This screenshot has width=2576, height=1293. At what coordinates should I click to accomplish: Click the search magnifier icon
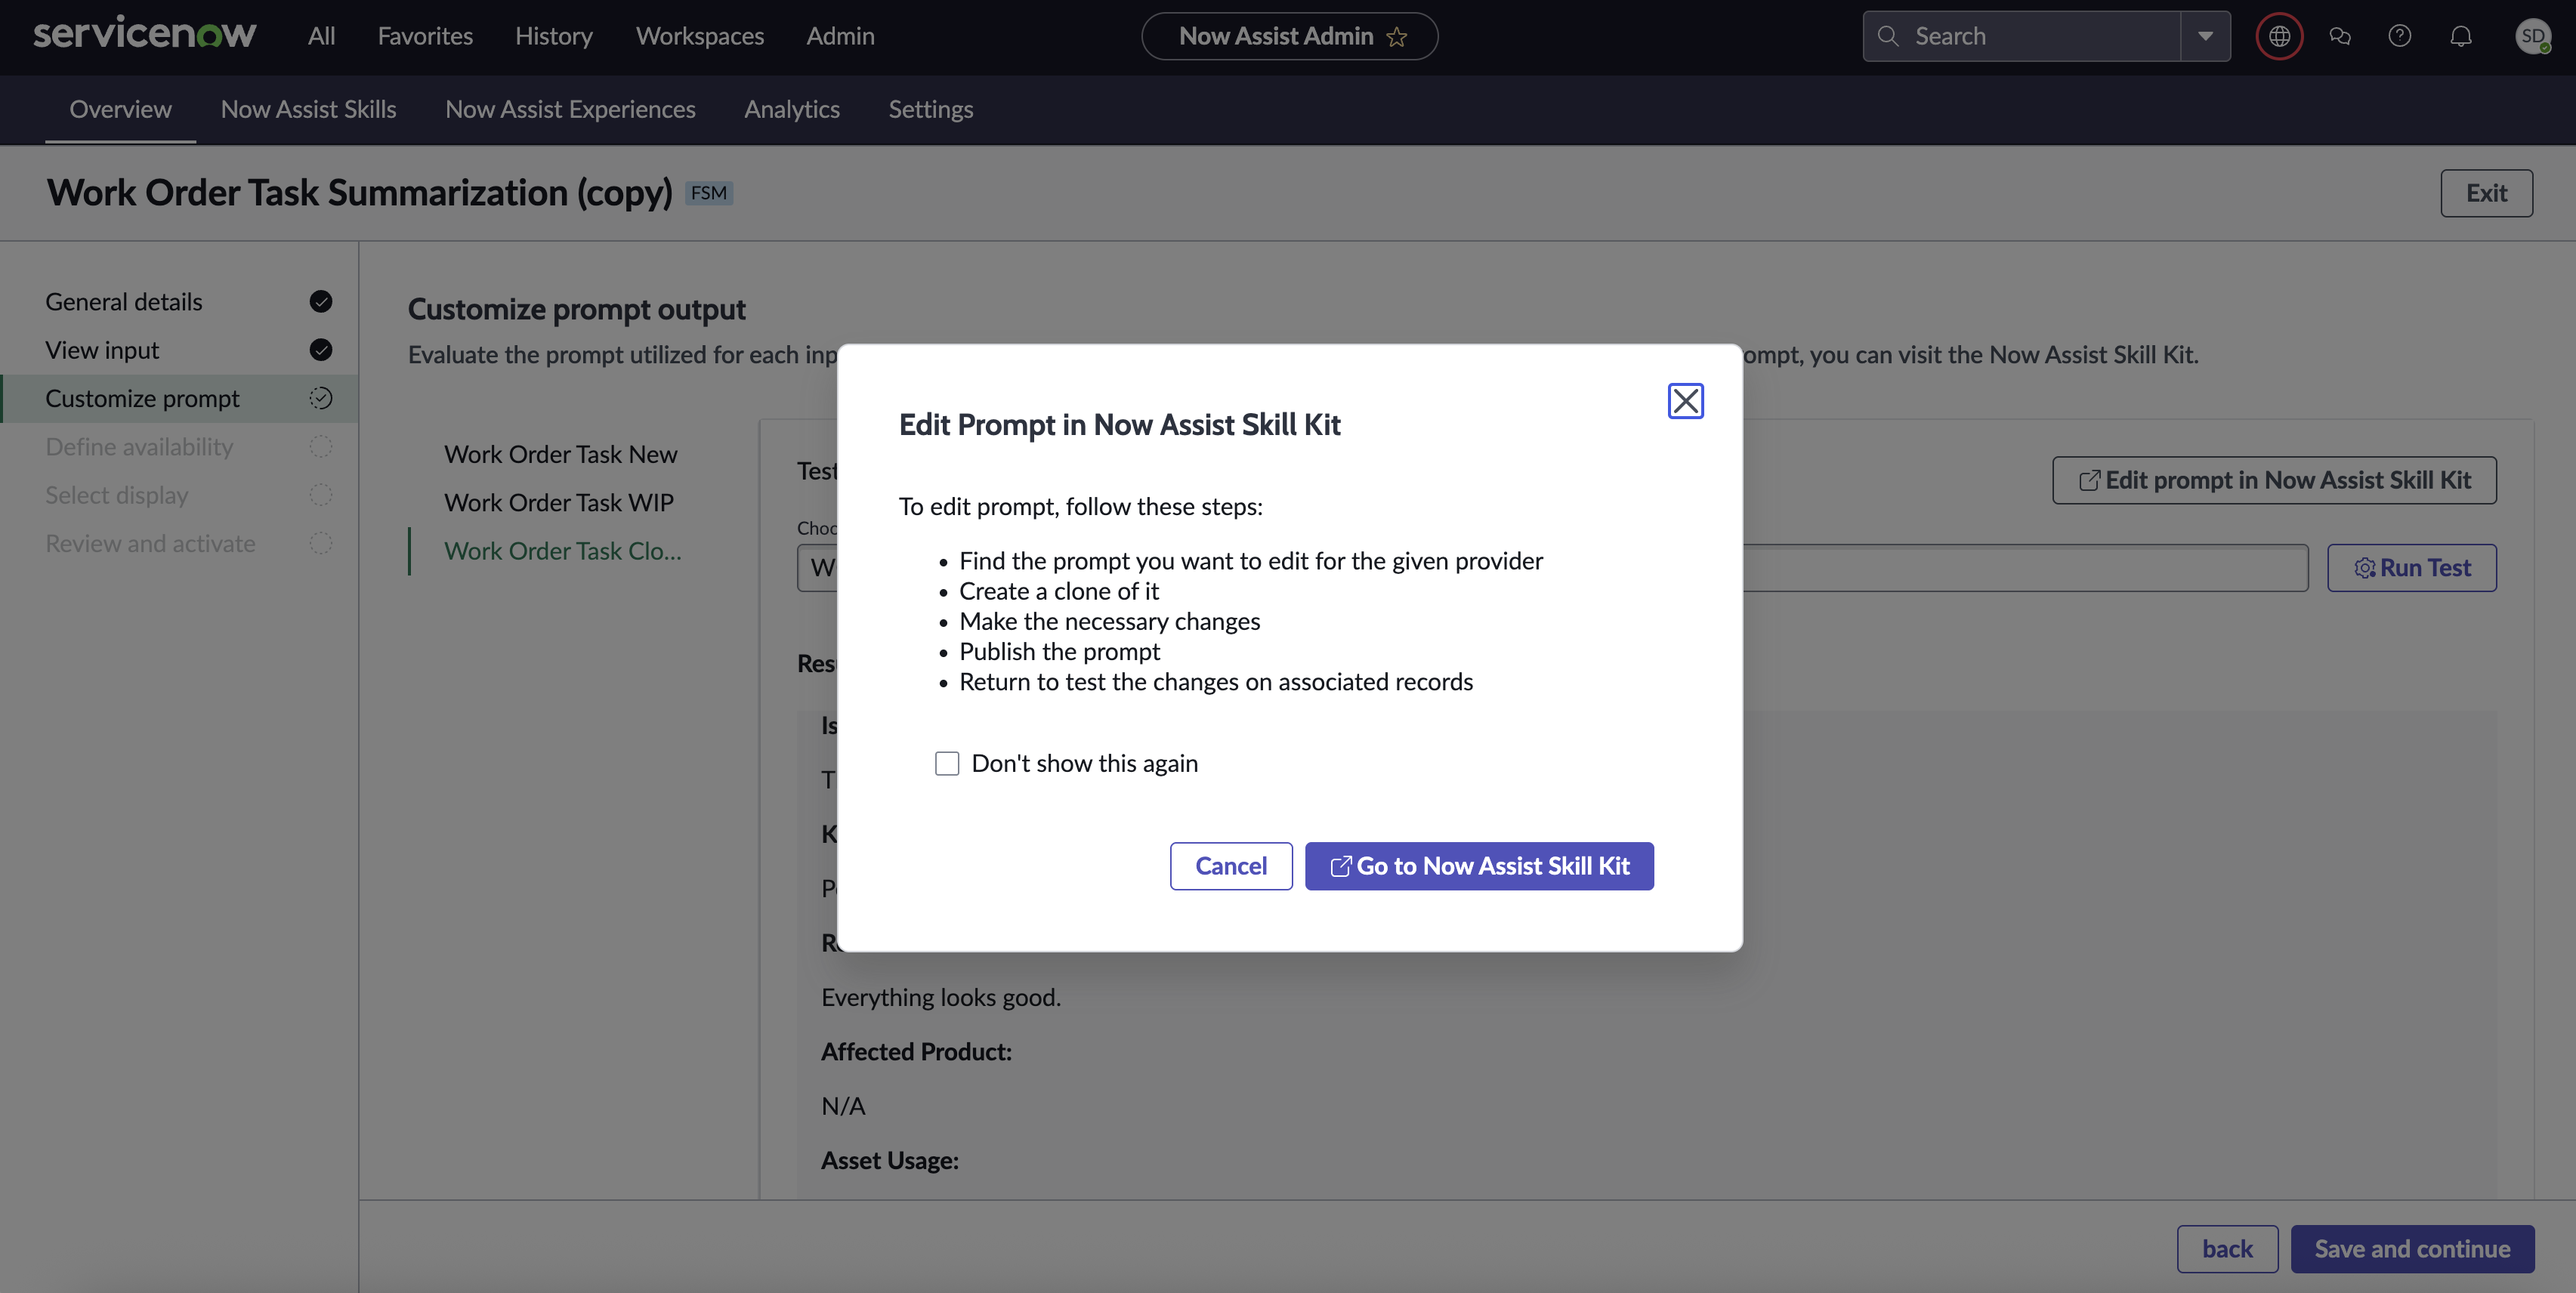(x=1888, y=36)
